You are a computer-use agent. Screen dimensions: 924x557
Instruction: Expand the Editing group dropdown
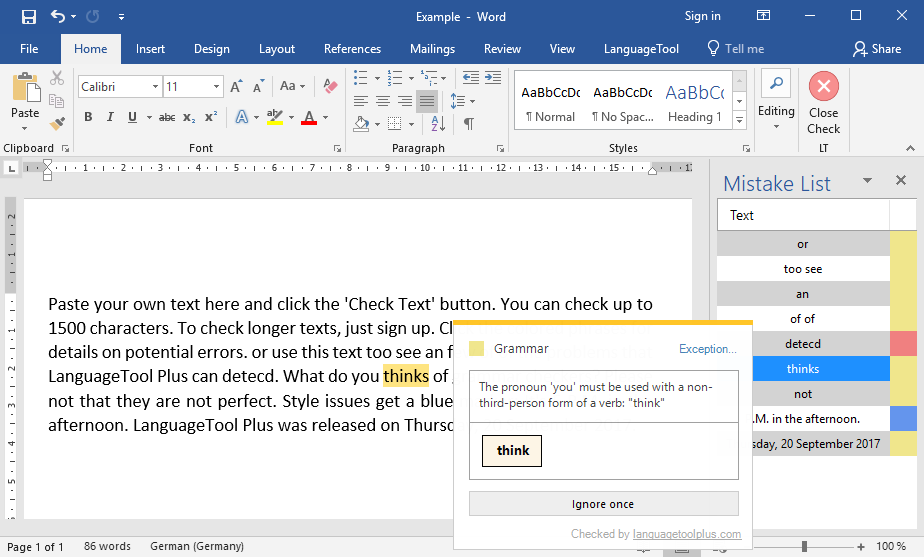point(776,125)
